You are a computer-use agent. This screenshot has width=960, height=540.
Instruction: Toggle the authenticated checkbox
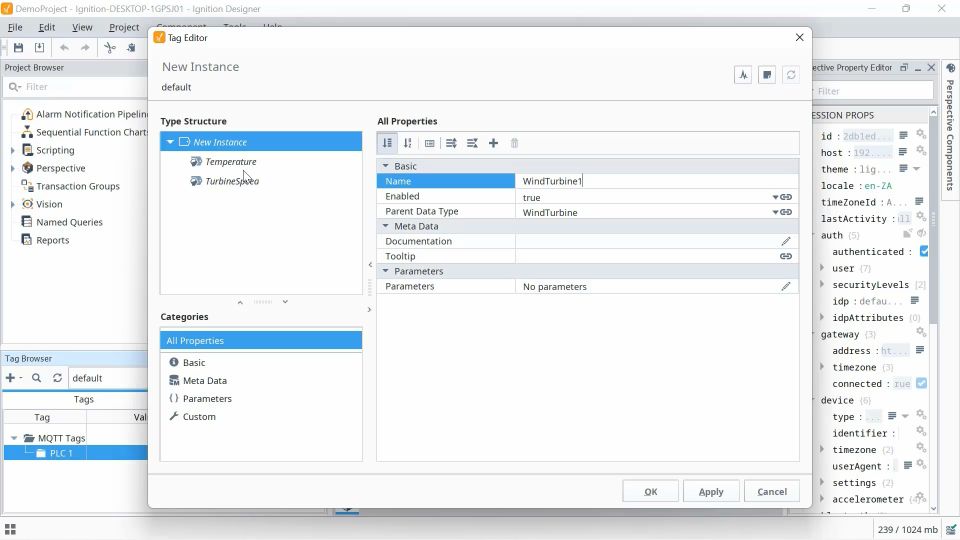tap(924, 251)
